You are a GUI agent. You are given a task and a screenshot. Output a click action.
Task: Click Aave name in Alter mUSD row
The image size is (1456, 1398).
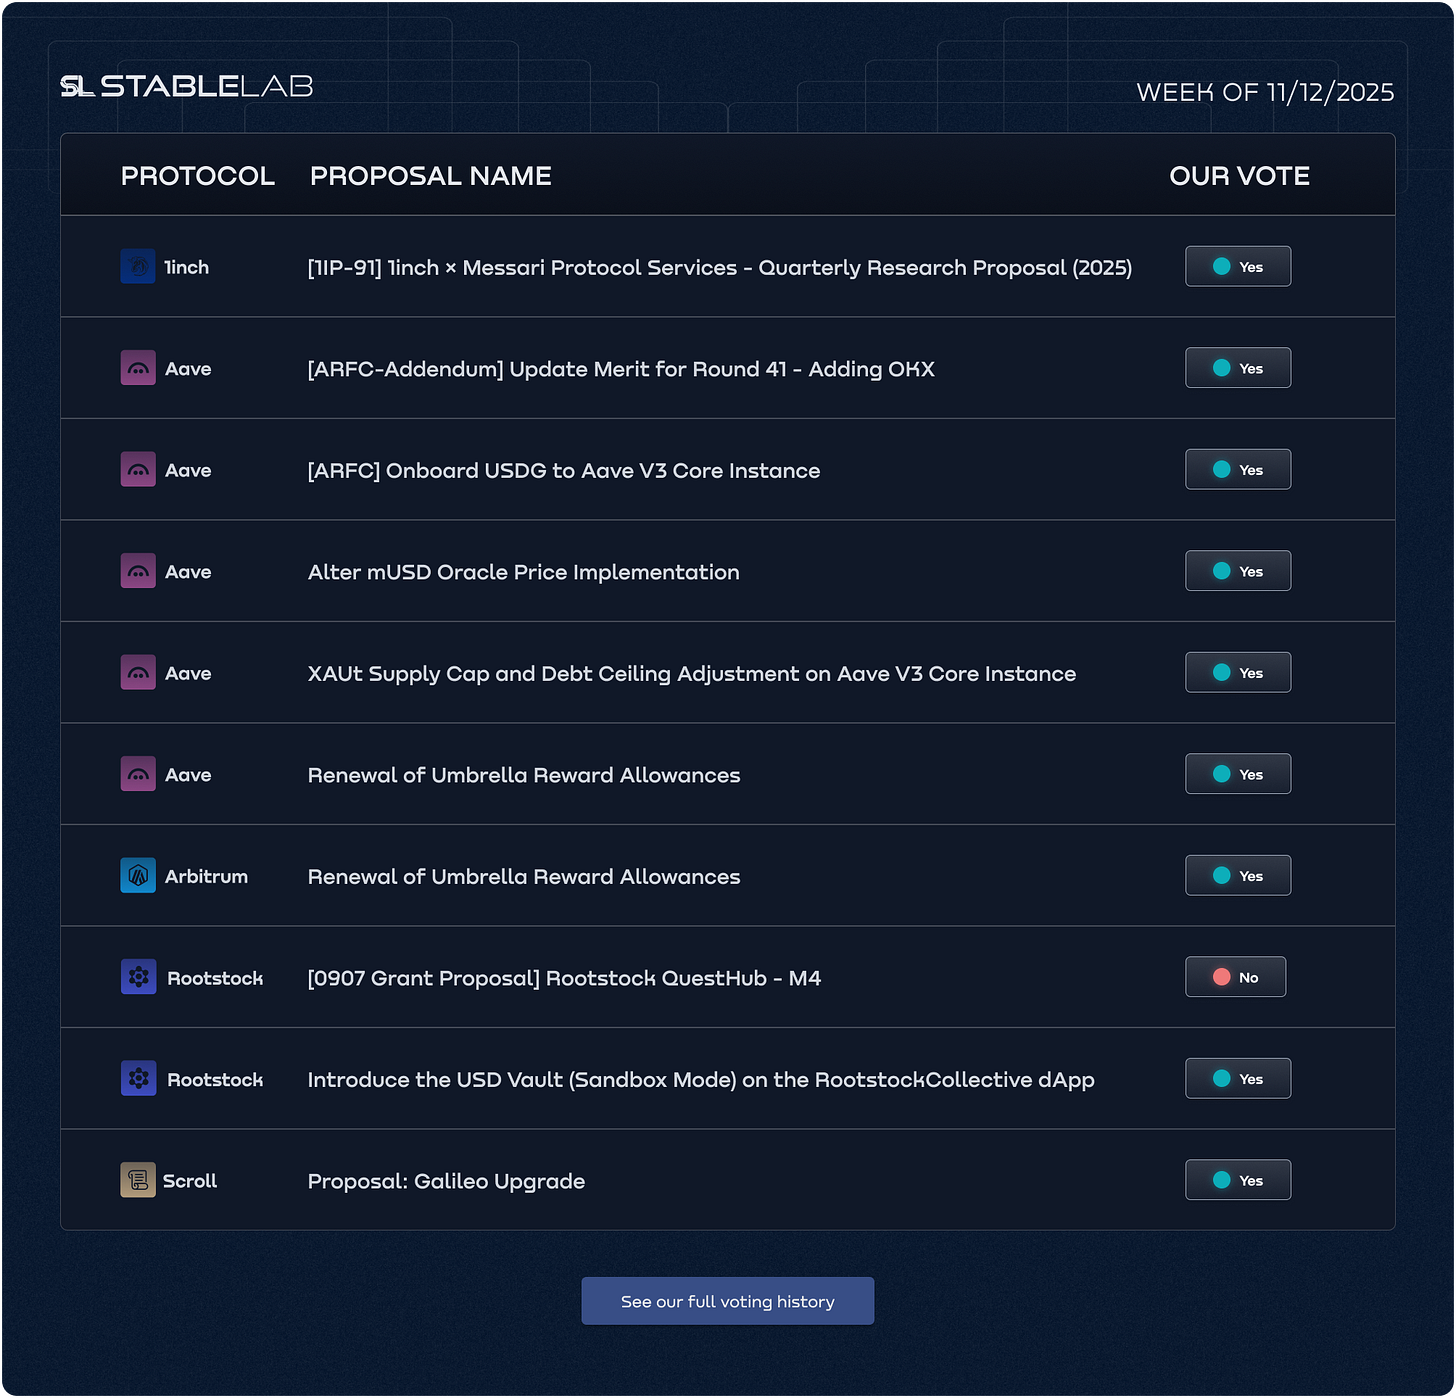[x=188, y=572]
